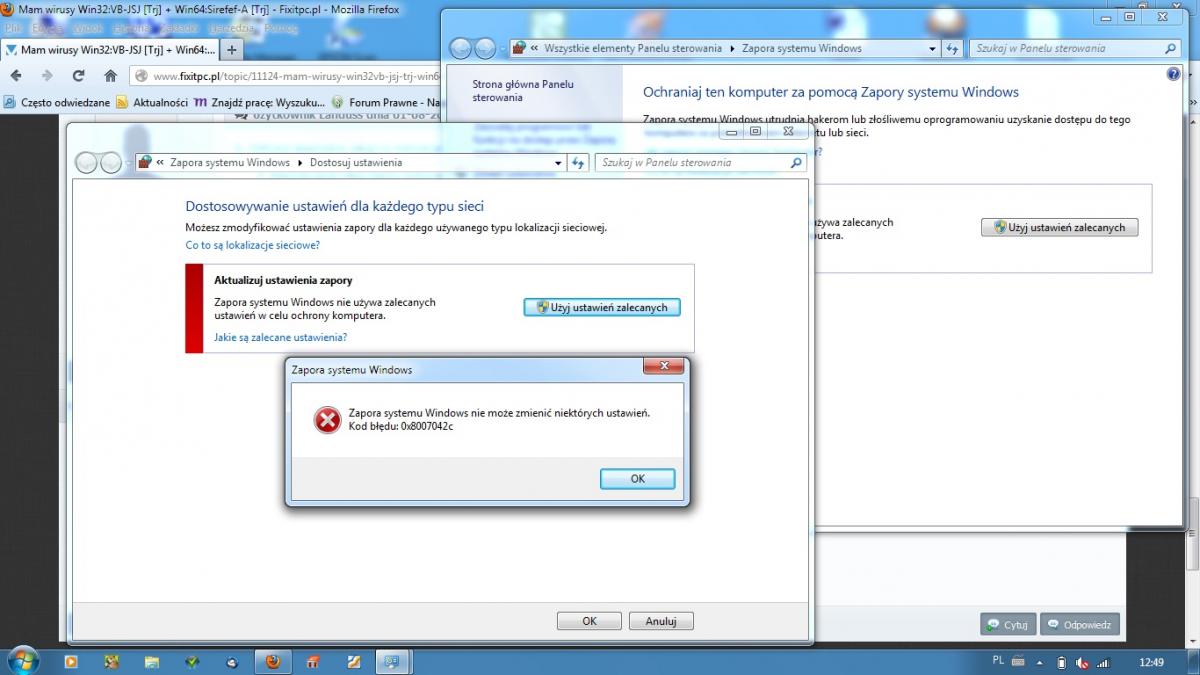
Task: Open help icon in rear Control Panel window
Action: (1174, 74)
